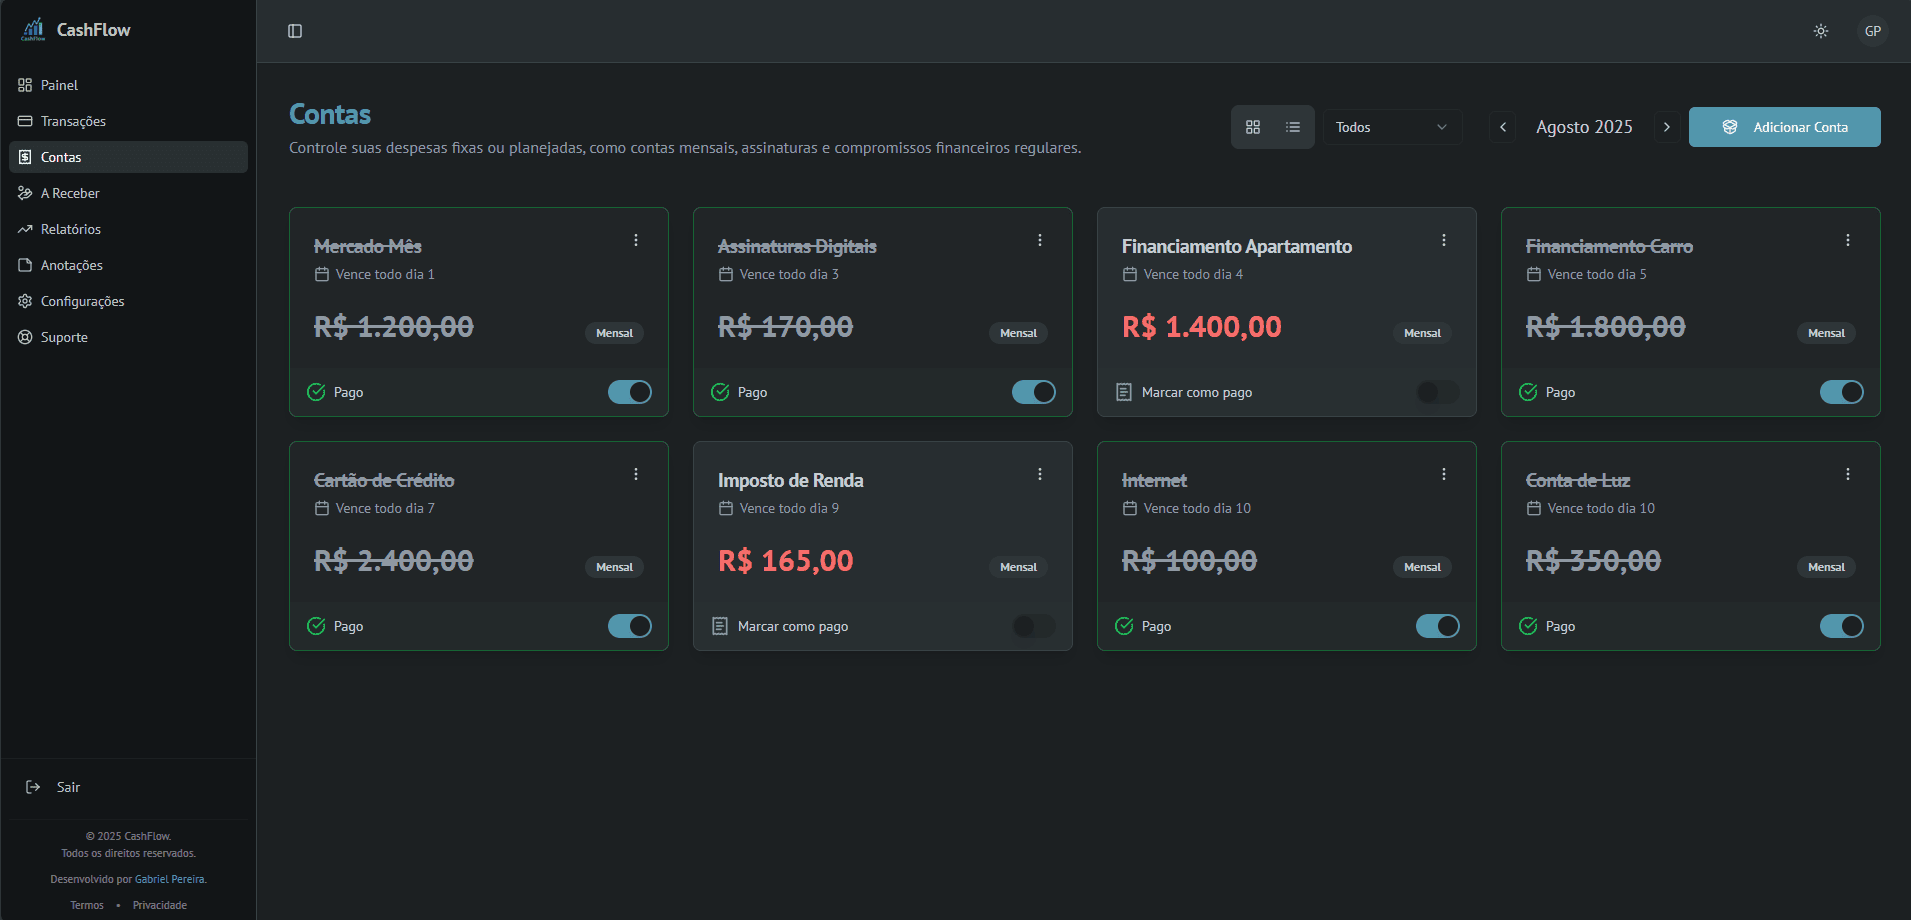Open the three-dot menu on Mercado Mês
Screen dimensions: 1911x920
[636, 240]
